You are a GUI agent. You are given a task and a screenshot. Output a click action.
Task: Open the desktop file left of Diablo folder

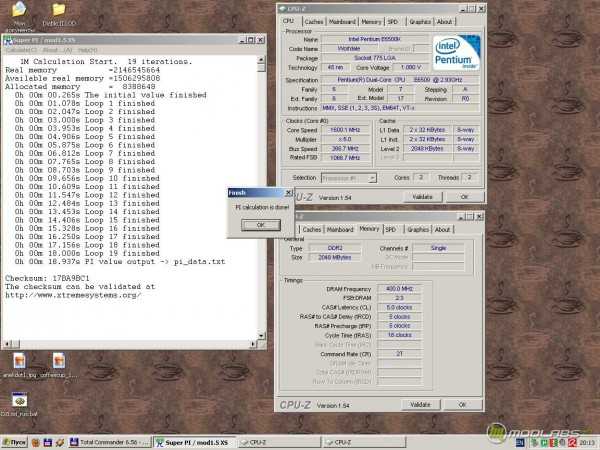18,14
